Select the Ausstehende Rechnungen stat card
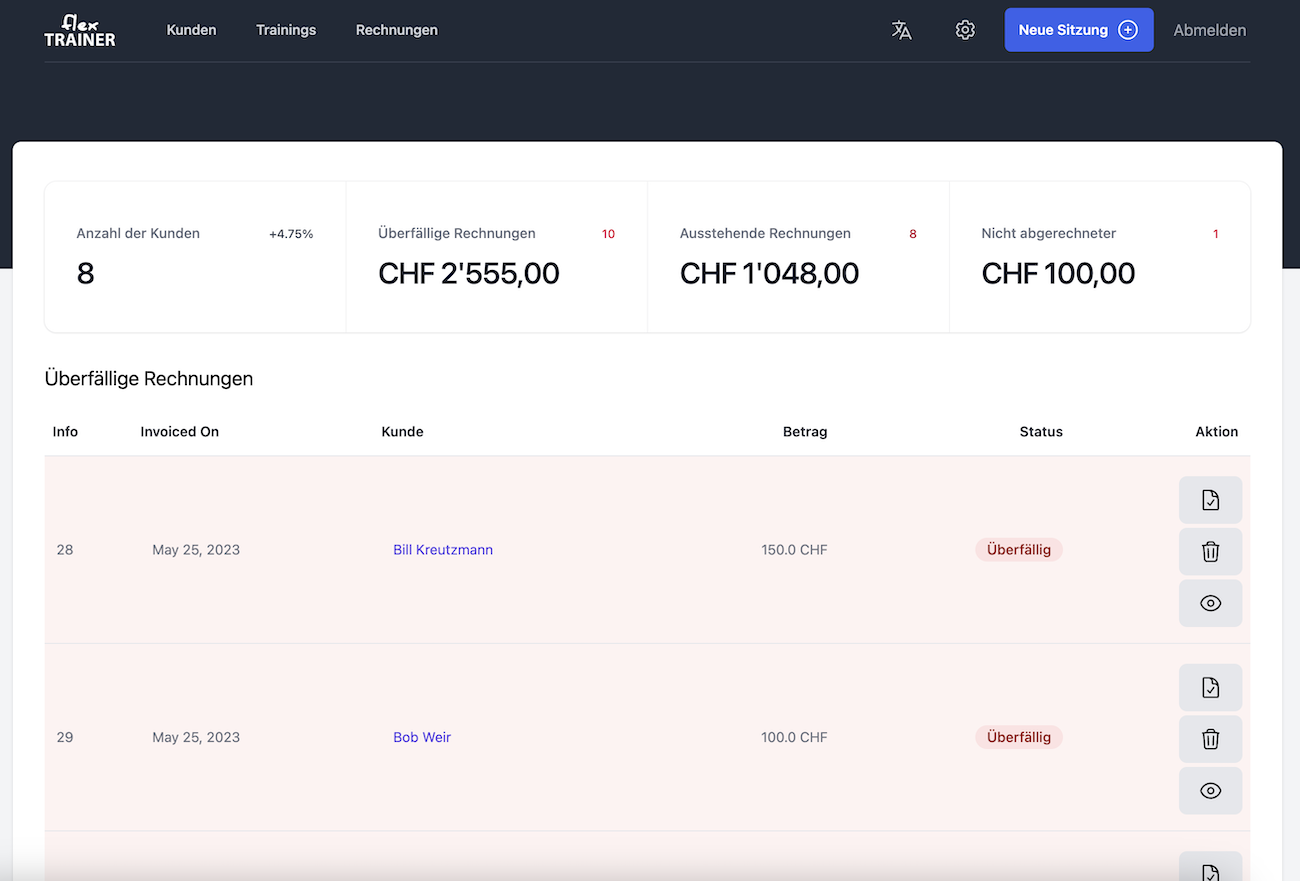The height and width of the screenshot is (881, 1300). 798,256
